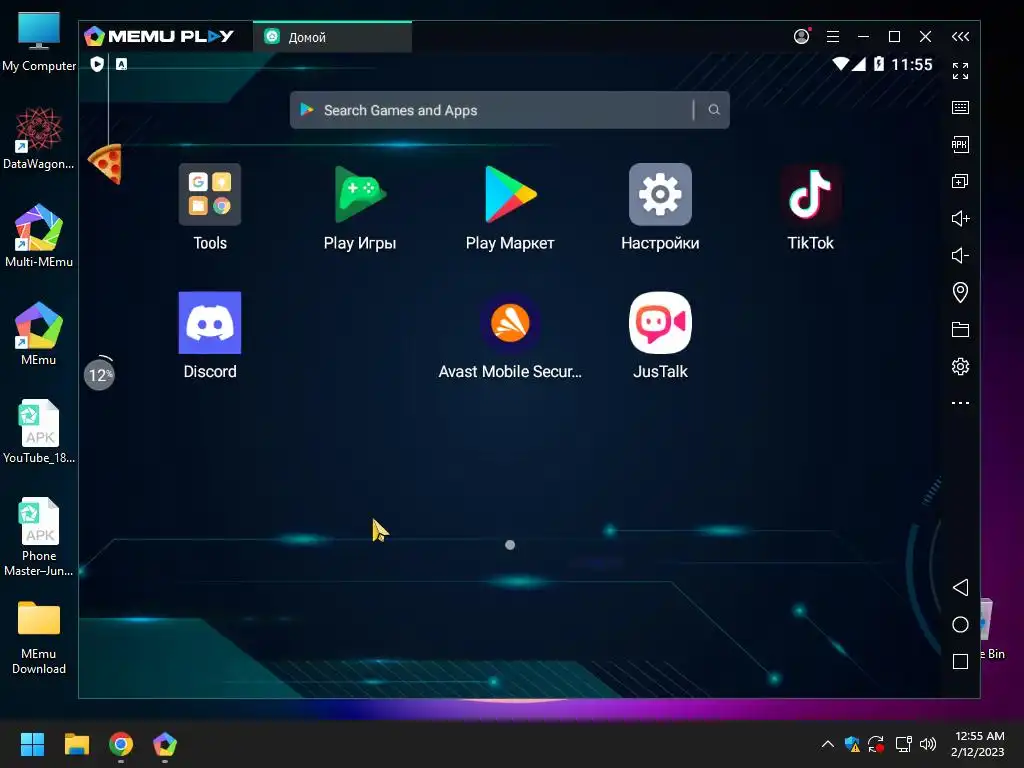
Task: Click the MEMU PLAY logo in title bar
Action: (159, 37)
